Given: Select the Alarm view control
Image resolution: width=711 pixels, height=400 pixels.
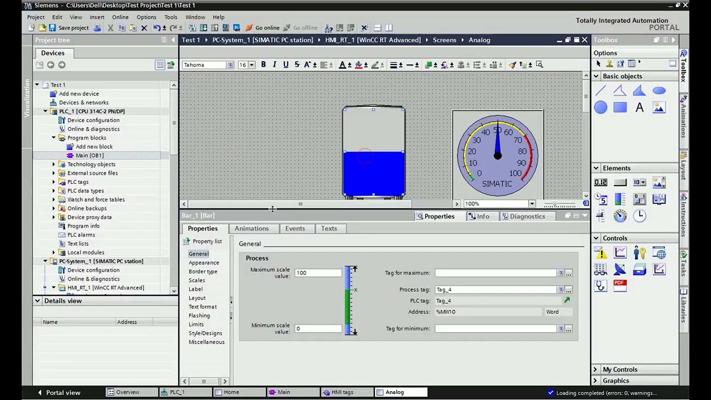Looking at the screenshot, I should point(600,253).
